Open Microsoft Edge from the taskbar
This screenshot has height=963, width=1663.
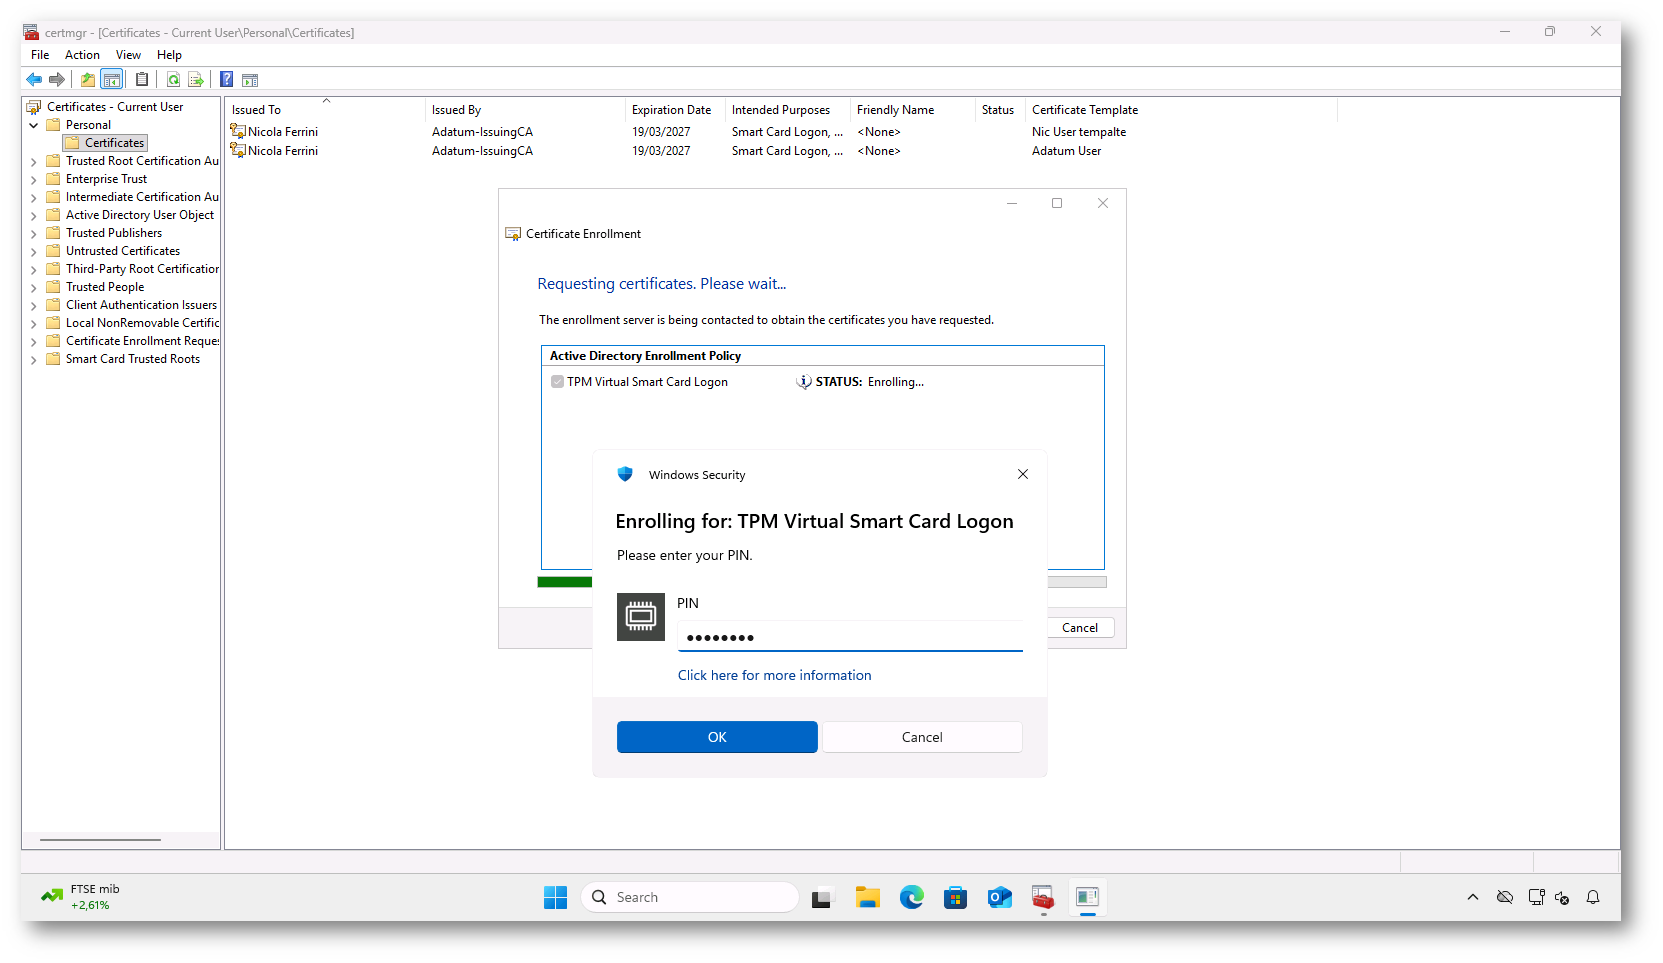point(911,897)
